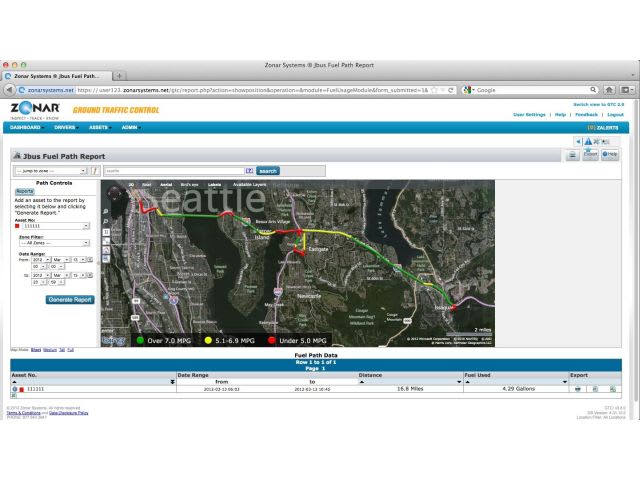The height and width of the screenshot is (480, 640).
Task: Click the browser back arrow button
Action: click(x=9, y=90)
